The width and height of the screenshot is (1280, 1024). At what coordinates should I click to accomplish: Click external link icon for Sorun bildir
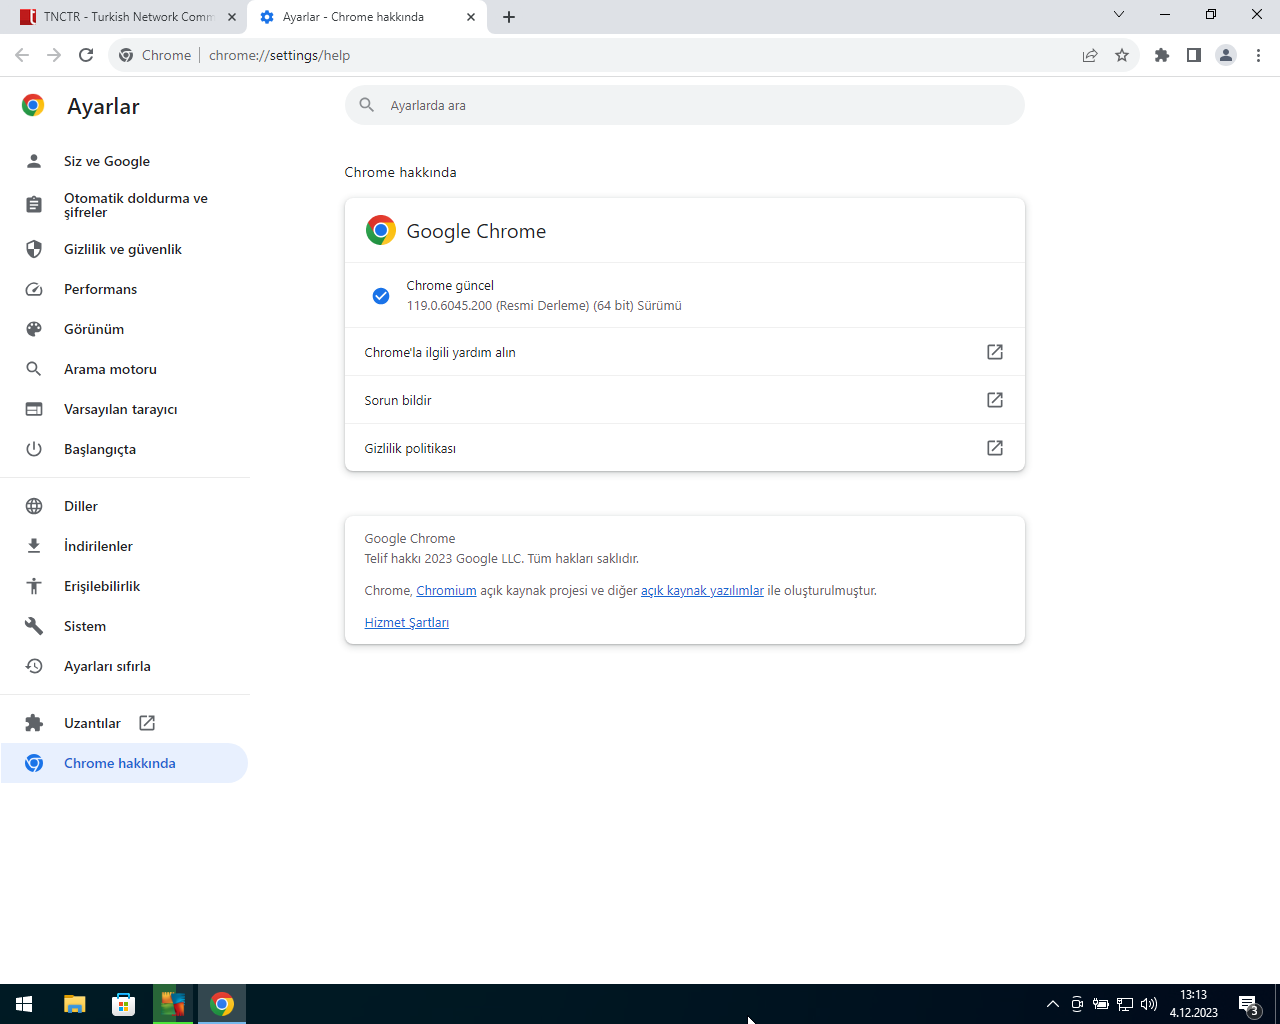click(995, 400)
